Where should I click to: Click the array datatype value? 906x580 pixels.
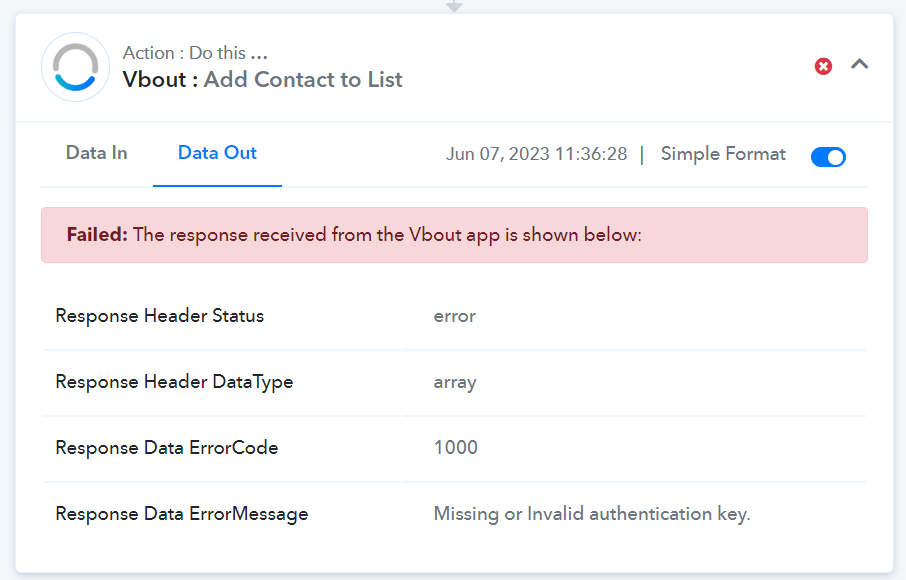[x=455, y=383]
